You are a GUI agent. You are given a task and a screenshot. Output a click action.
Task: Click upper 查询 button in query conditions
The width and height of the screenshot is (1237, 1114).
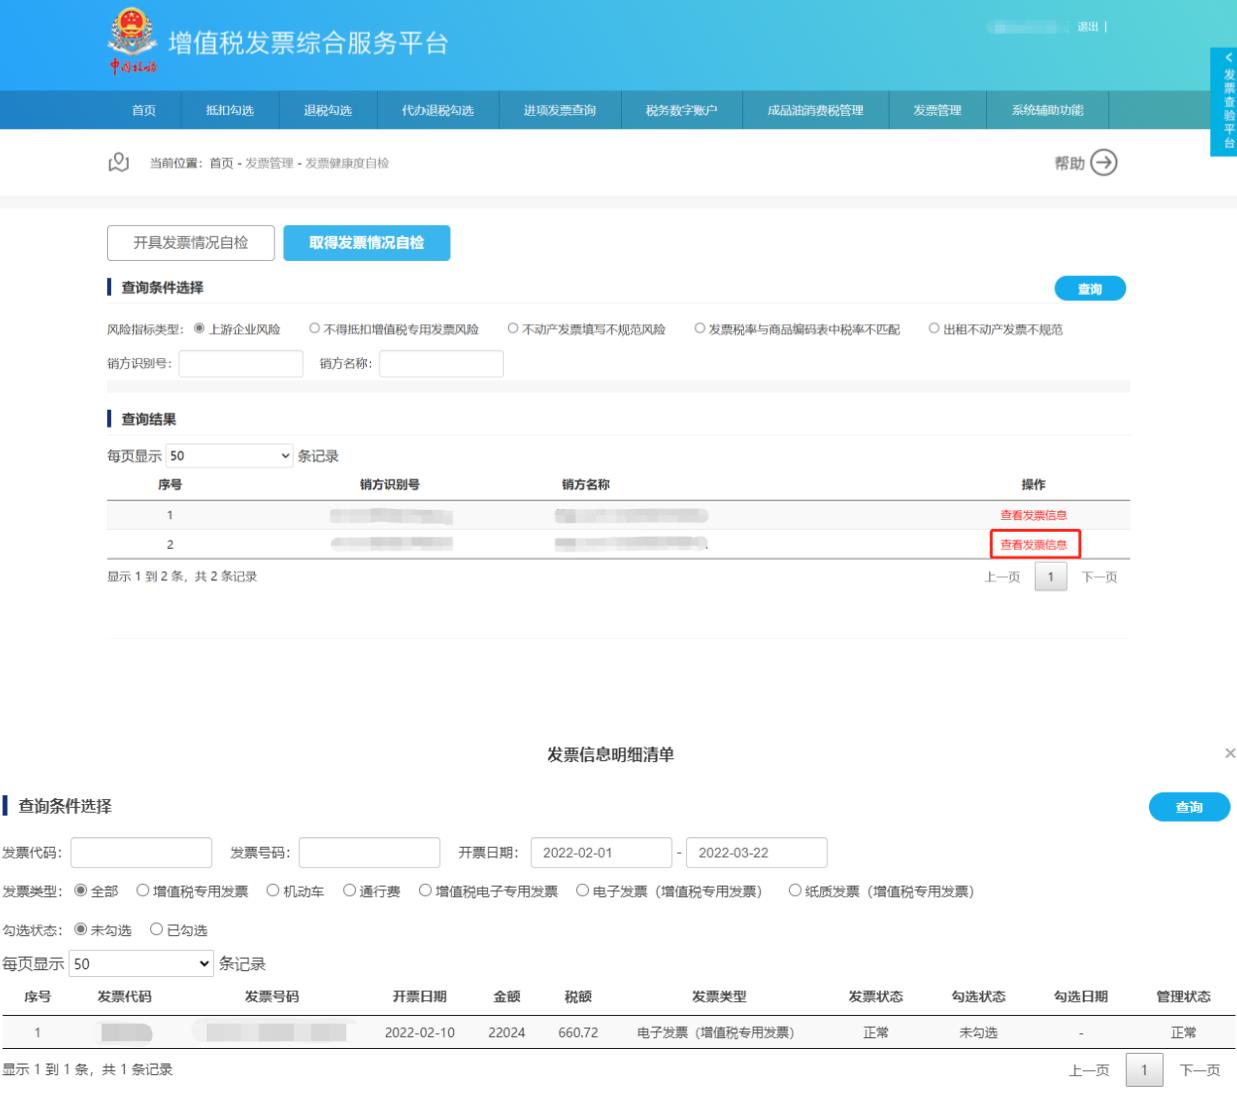(x=1089, y=289)
